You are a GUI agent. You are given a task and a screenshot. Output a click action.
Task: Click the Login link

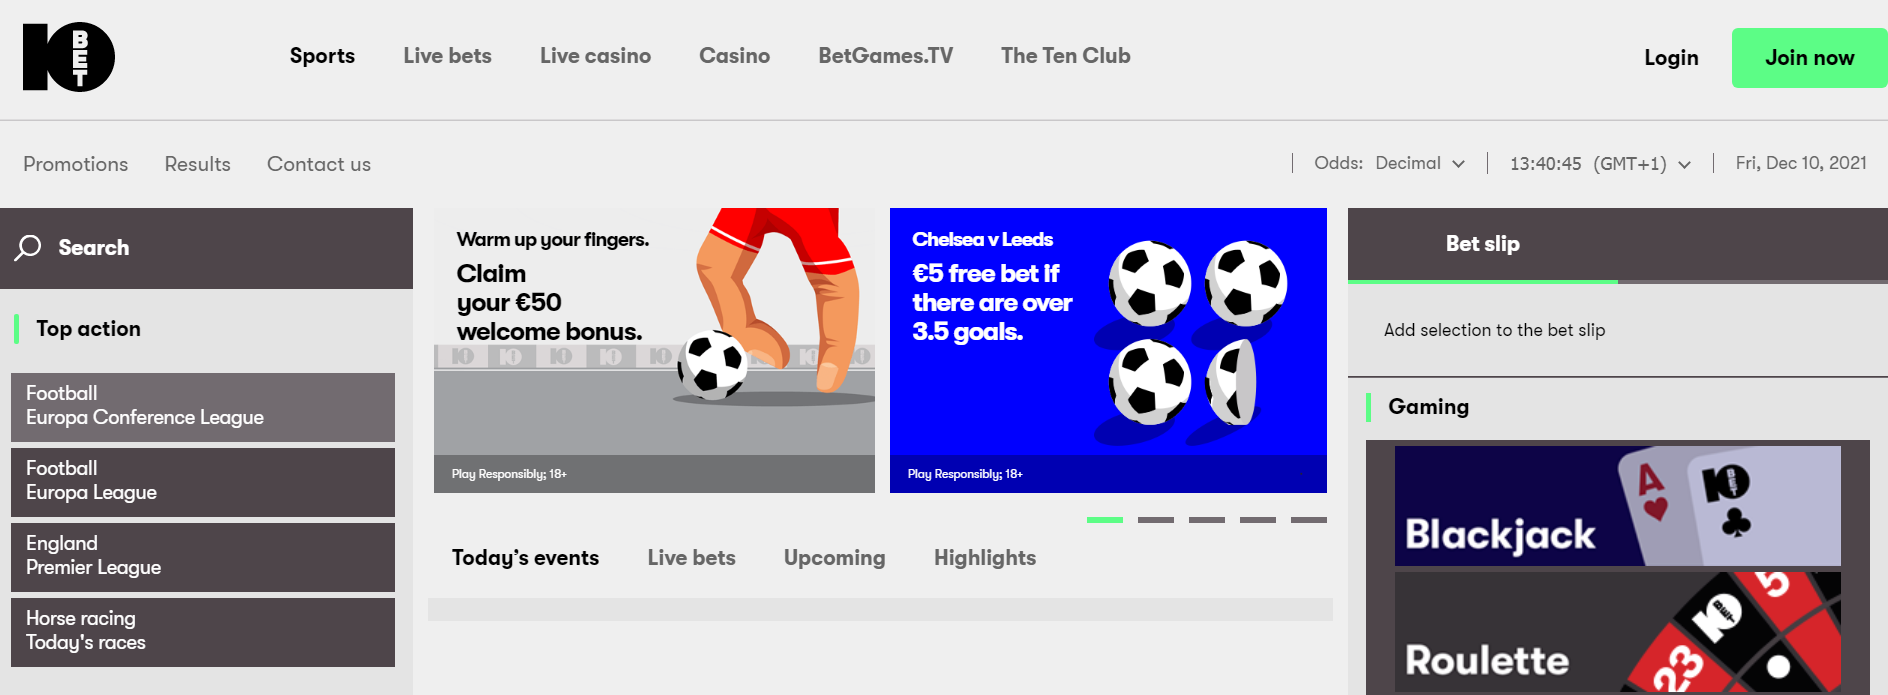point(1671,58)
